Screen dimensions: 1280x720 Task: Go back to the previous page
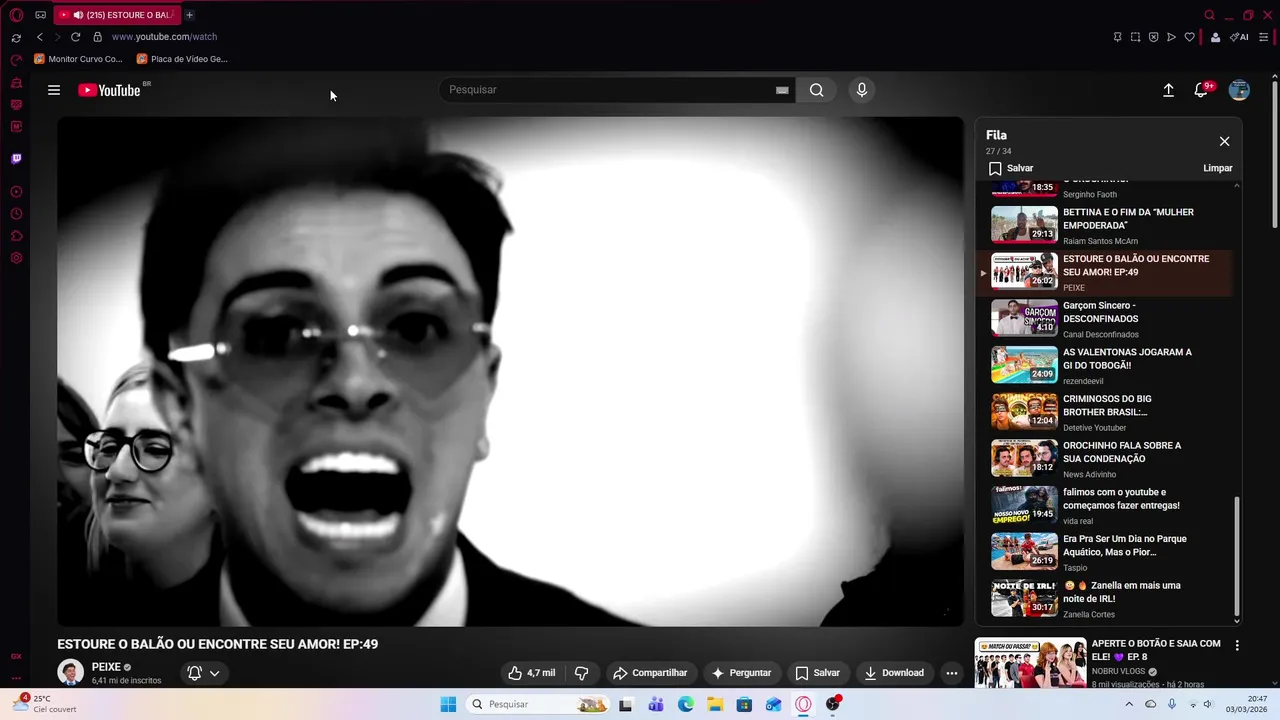click(40, 37)
